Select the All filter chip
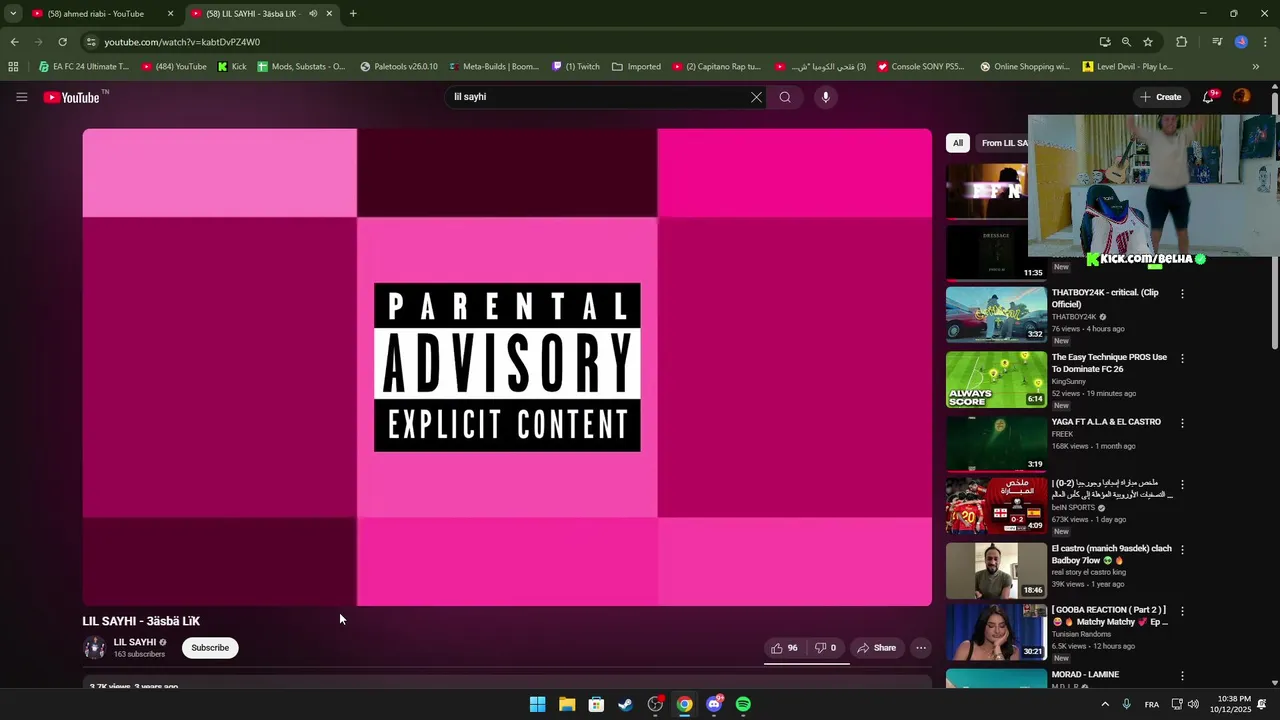1280x720 pixels. (x=958, y=143)
